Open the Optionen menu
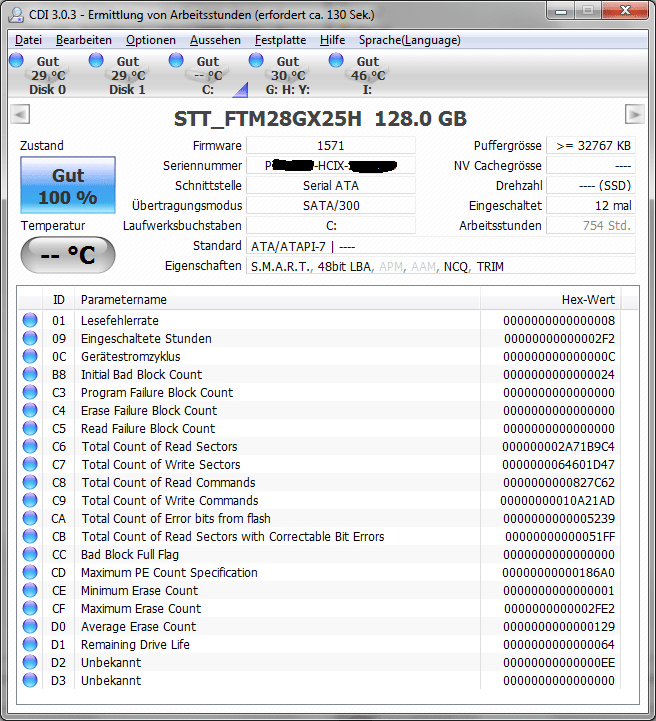 [151, 40]
